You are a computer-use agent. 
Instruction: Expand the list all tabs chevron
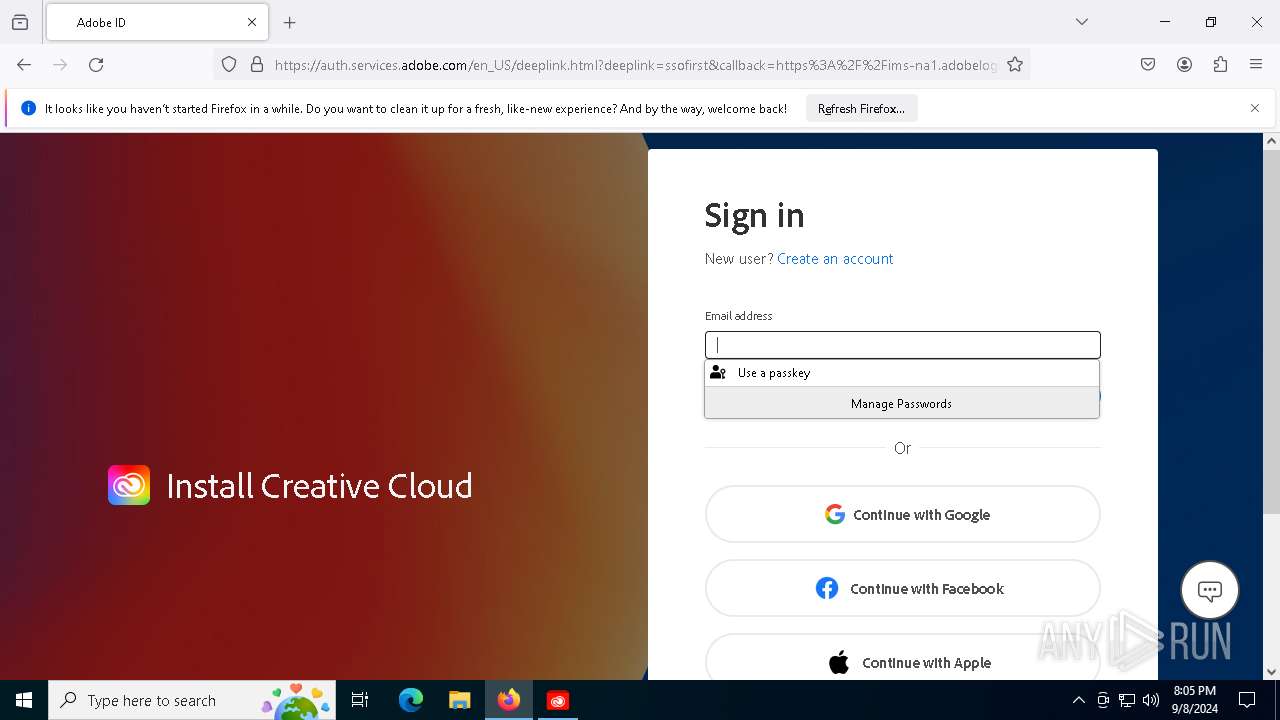pos(1082,22)
